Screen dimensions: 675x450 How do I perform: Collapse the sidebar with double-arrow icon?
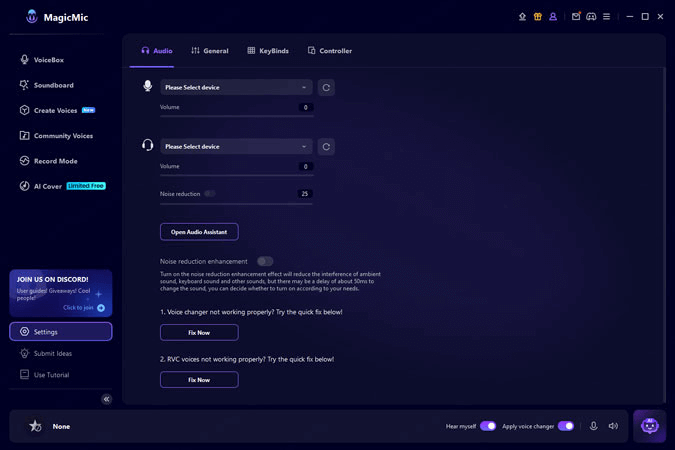coord(106,399)
